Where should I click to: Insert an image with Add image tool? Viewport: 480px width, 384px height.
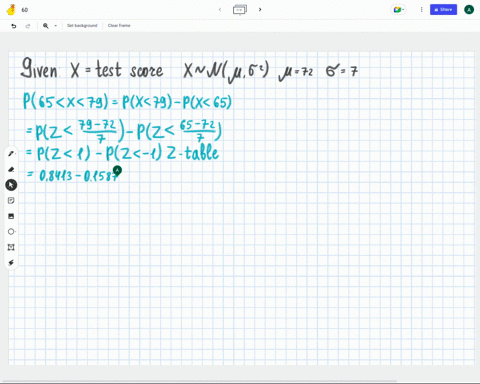tap(11, 216)
